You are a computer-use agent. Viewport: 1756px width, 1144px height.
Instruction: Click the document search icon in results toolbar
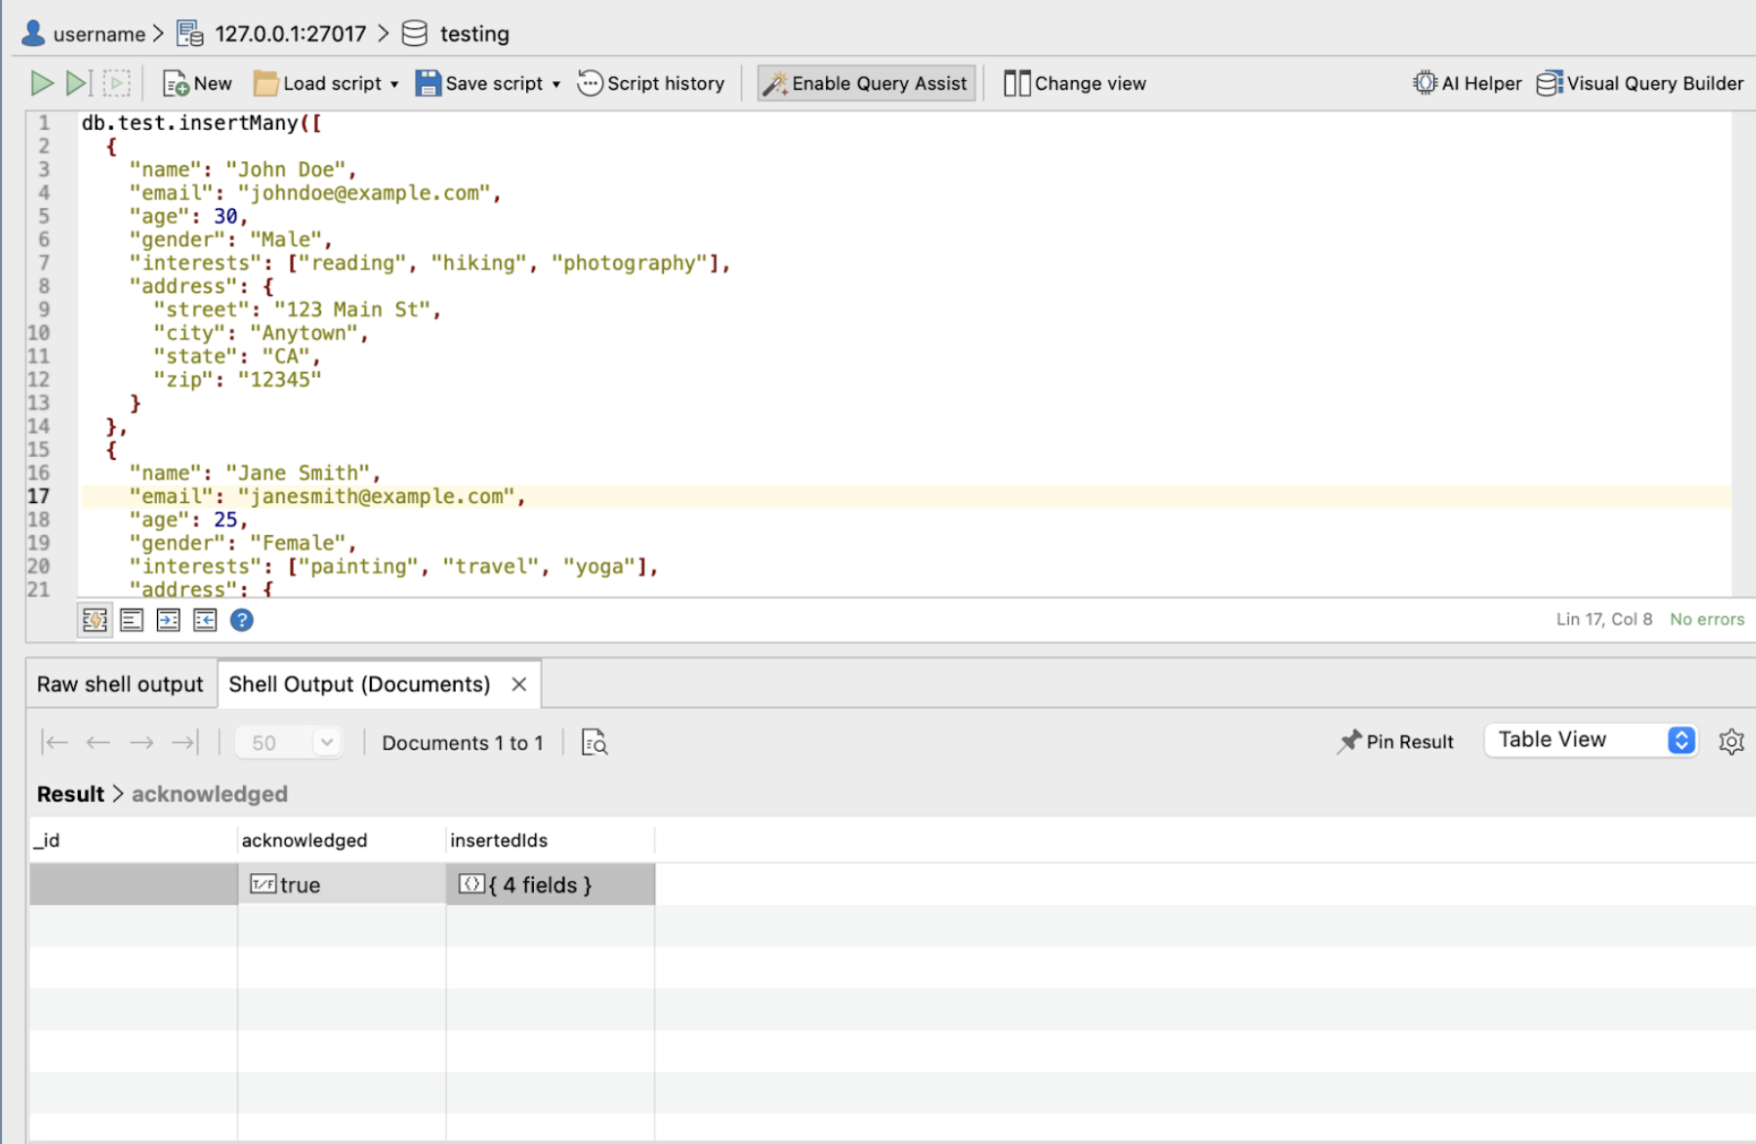point(594,742)
